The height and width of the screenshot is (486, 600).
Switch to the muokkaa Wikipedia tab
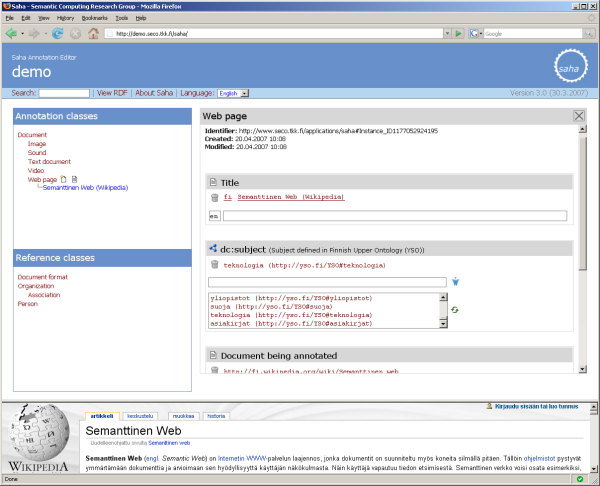click(x=183, y=416)
